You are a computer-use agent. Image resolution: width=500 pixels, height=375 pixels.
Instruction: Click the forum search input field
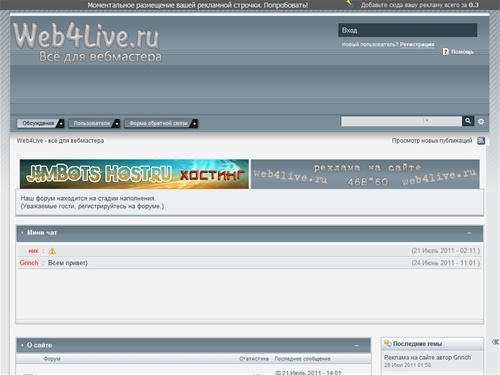click(382, 121)
